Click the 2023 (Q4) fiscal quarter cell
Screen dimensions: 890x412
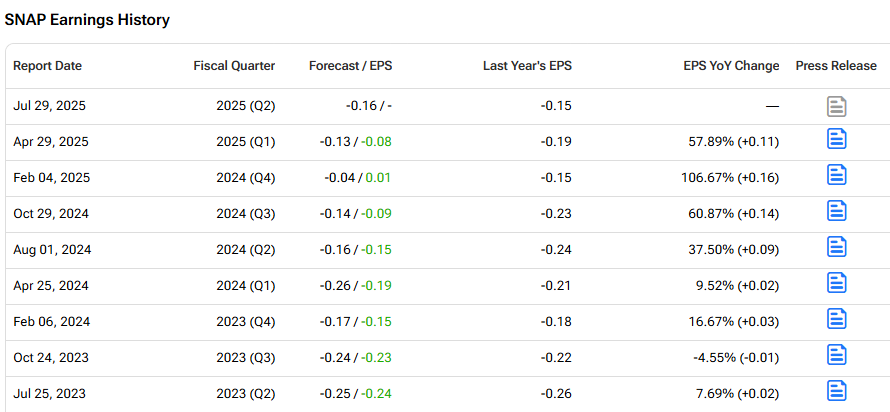tap(246, 322)
